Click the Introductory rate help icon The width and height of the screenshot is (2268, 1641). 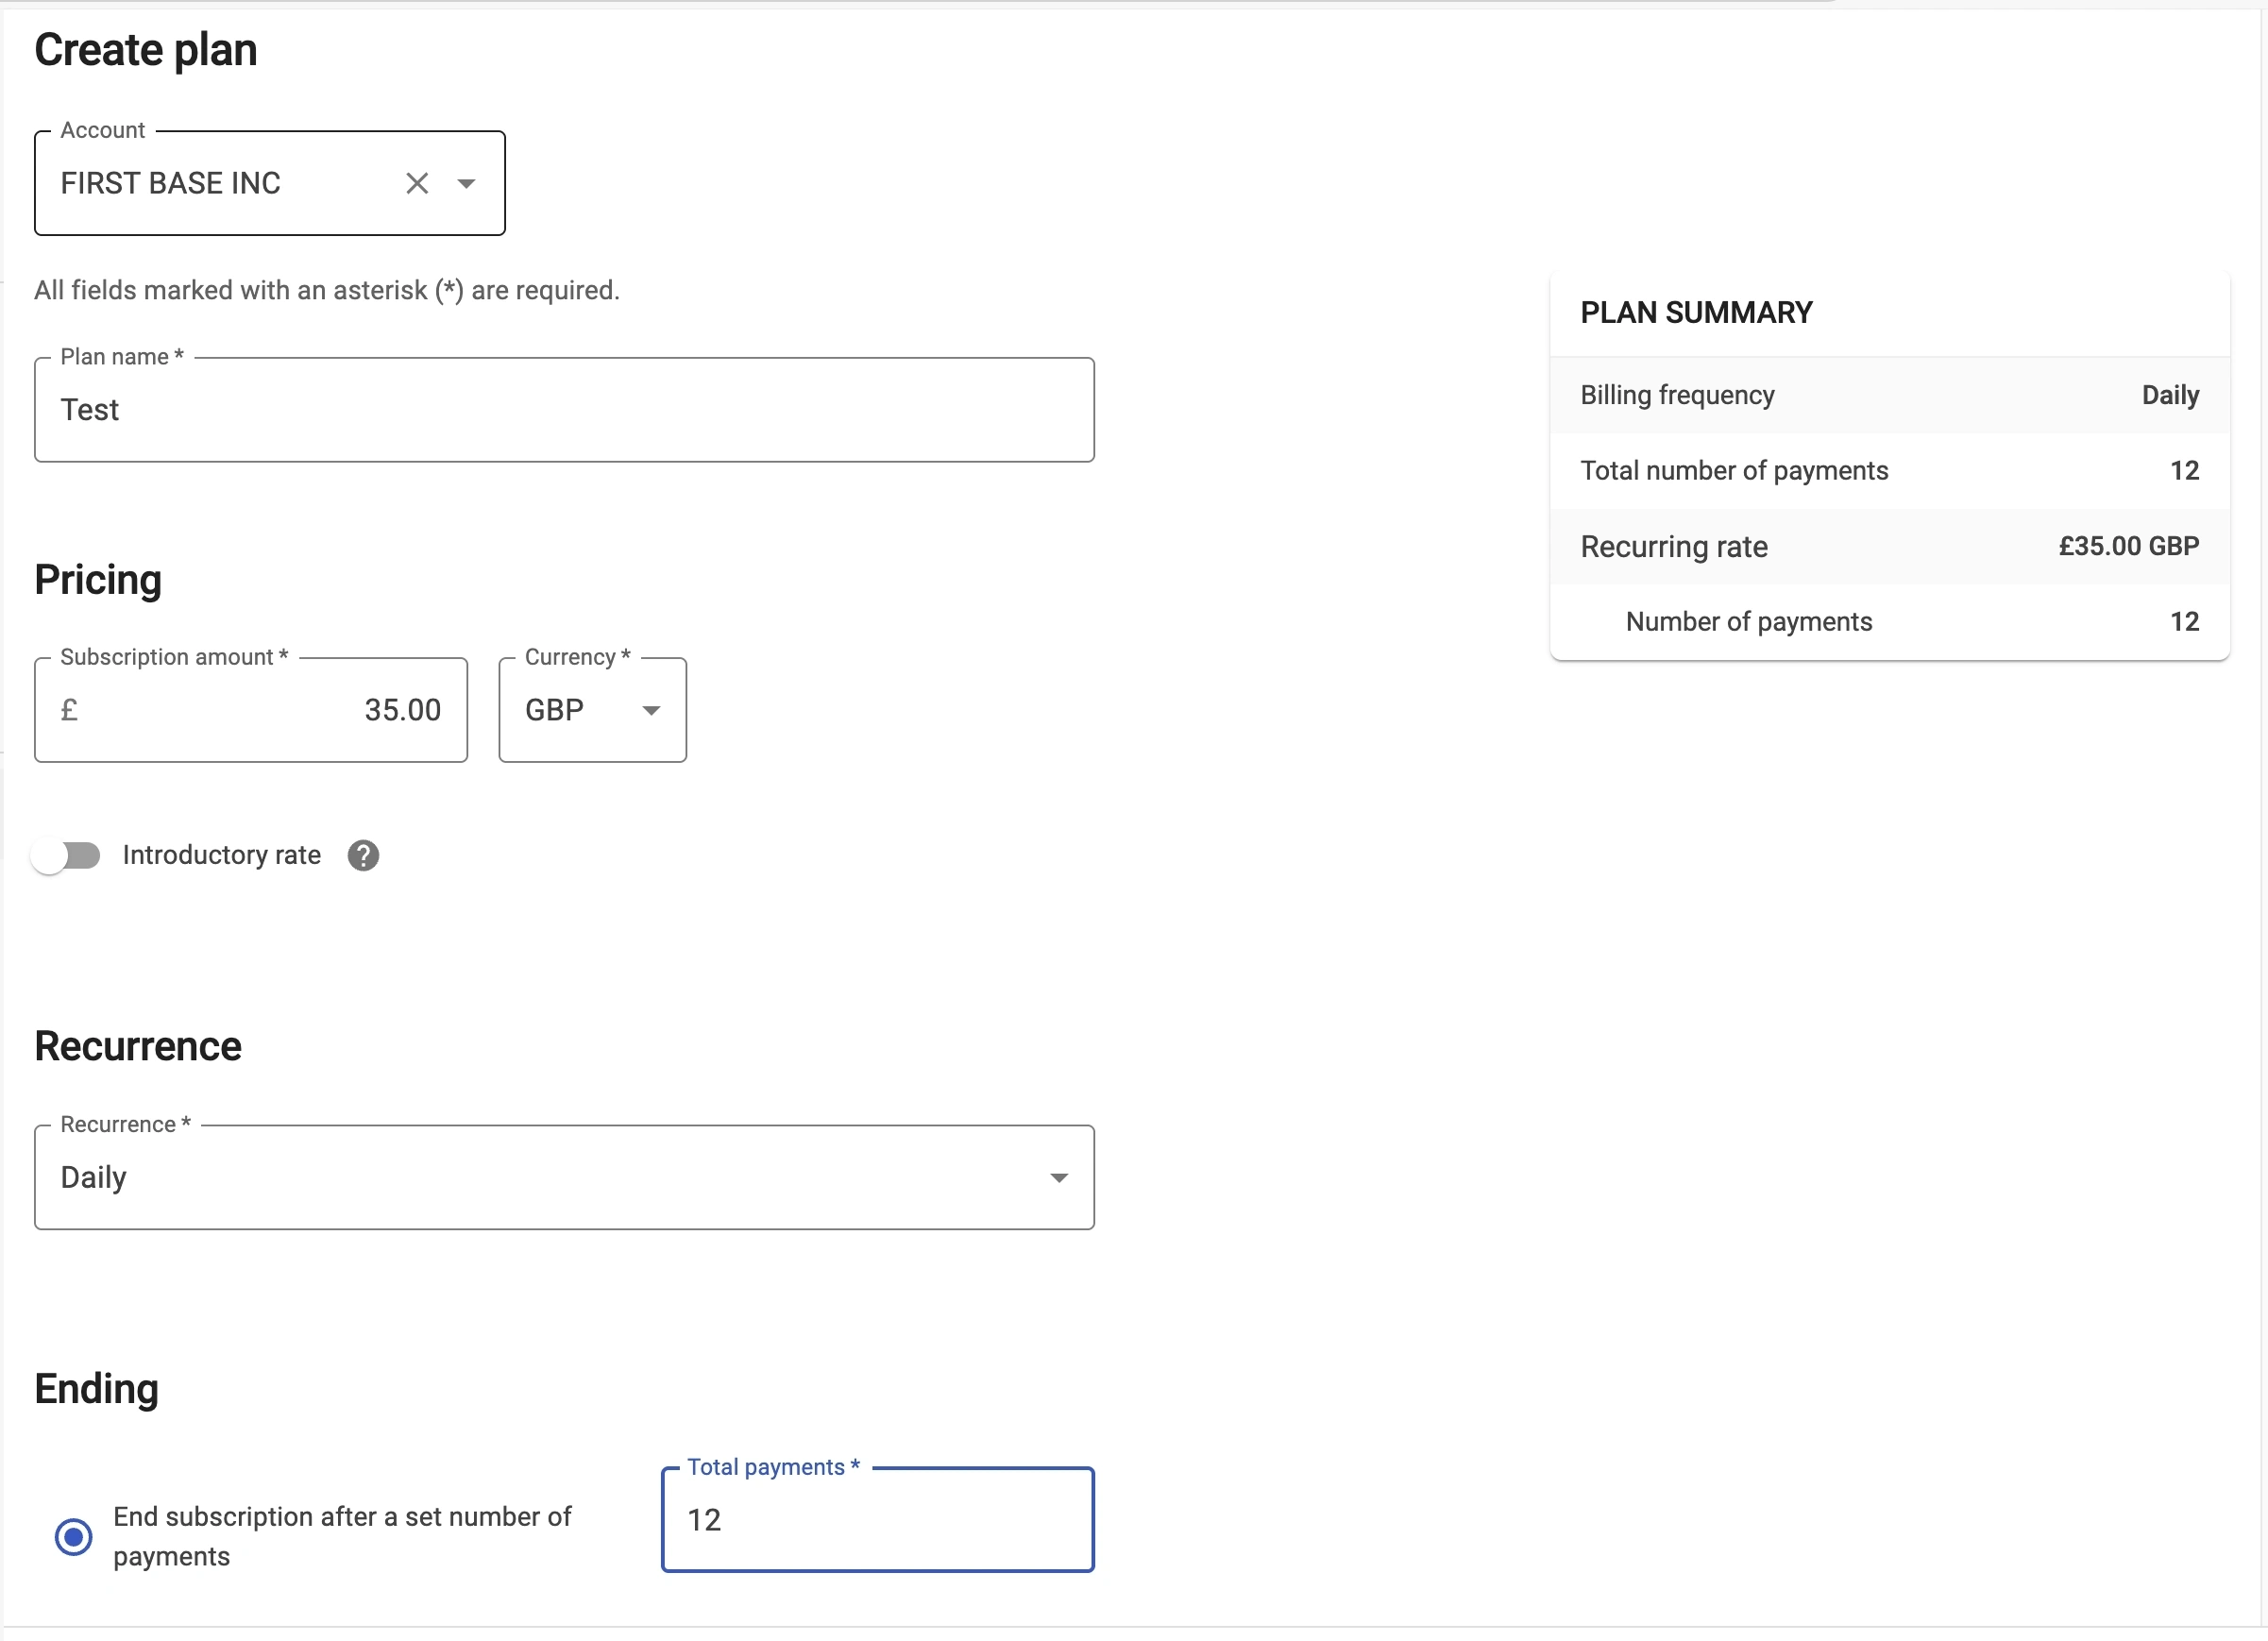[363, 855]
